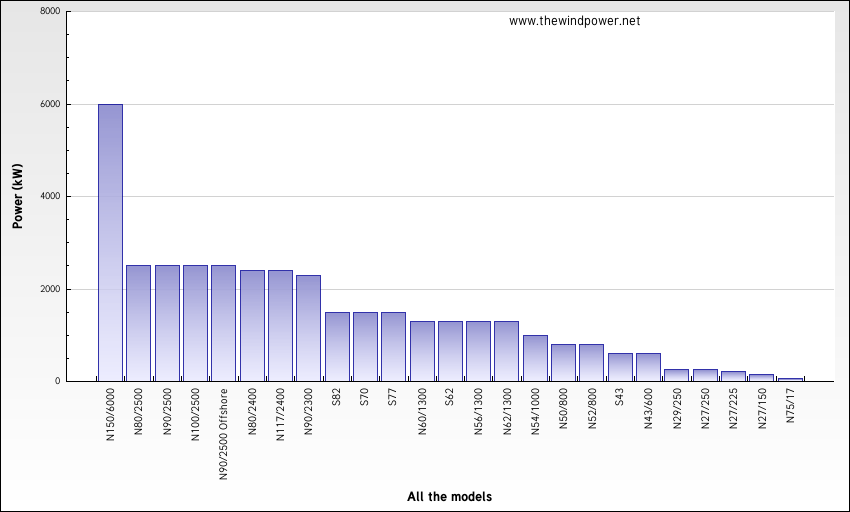Click the S77 axis label
Image resolution: width=850 pixels, height=512 pixels.
[393, 396]
